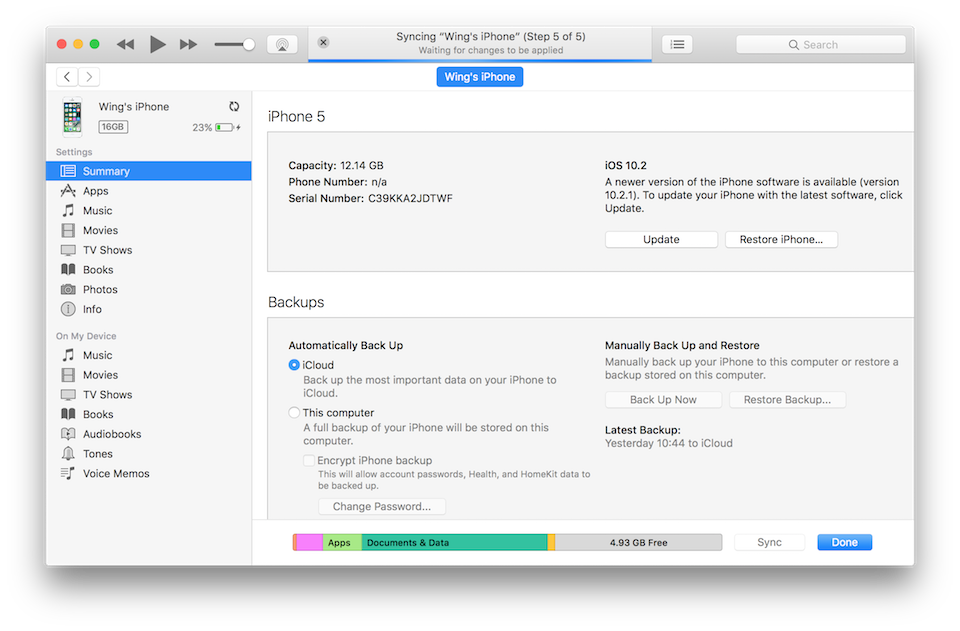Image resolution: width=960 pixels, height=631 pixels.
Task: Select Summary in Settings sidebar
Action: pyautogui.click(x=149, y=171)
